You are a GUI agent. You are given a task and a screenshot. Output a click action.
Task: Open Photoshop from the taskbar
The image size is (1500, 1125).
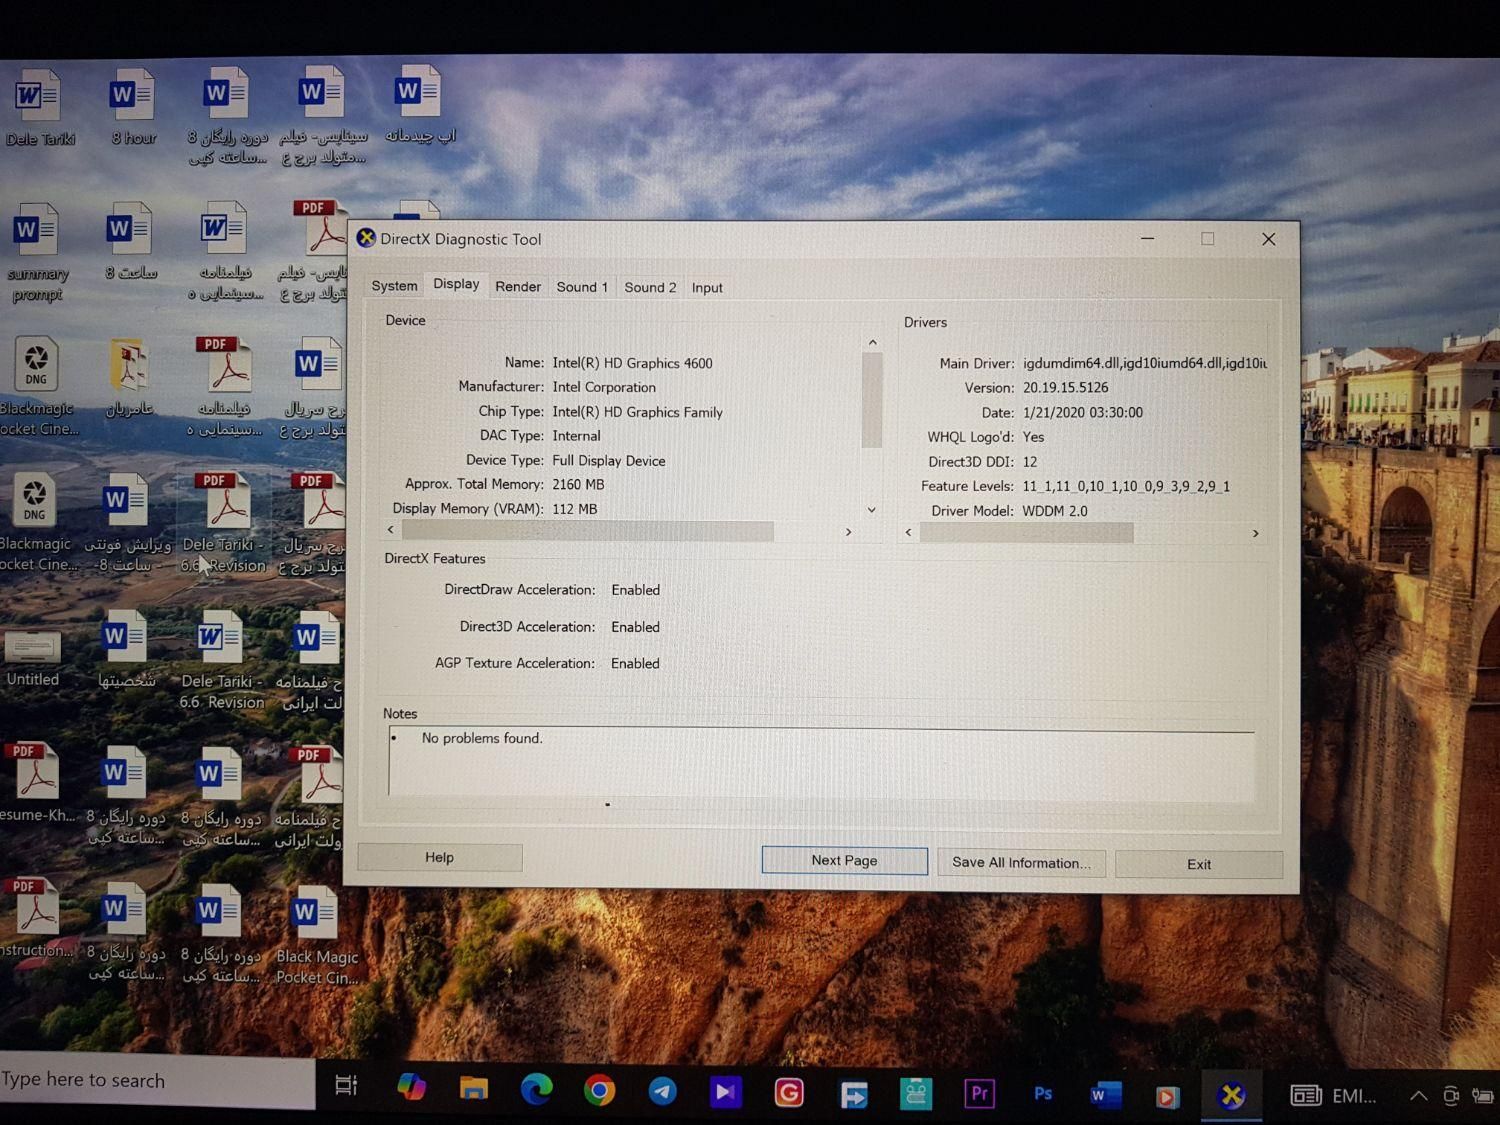point(1042,1094)
